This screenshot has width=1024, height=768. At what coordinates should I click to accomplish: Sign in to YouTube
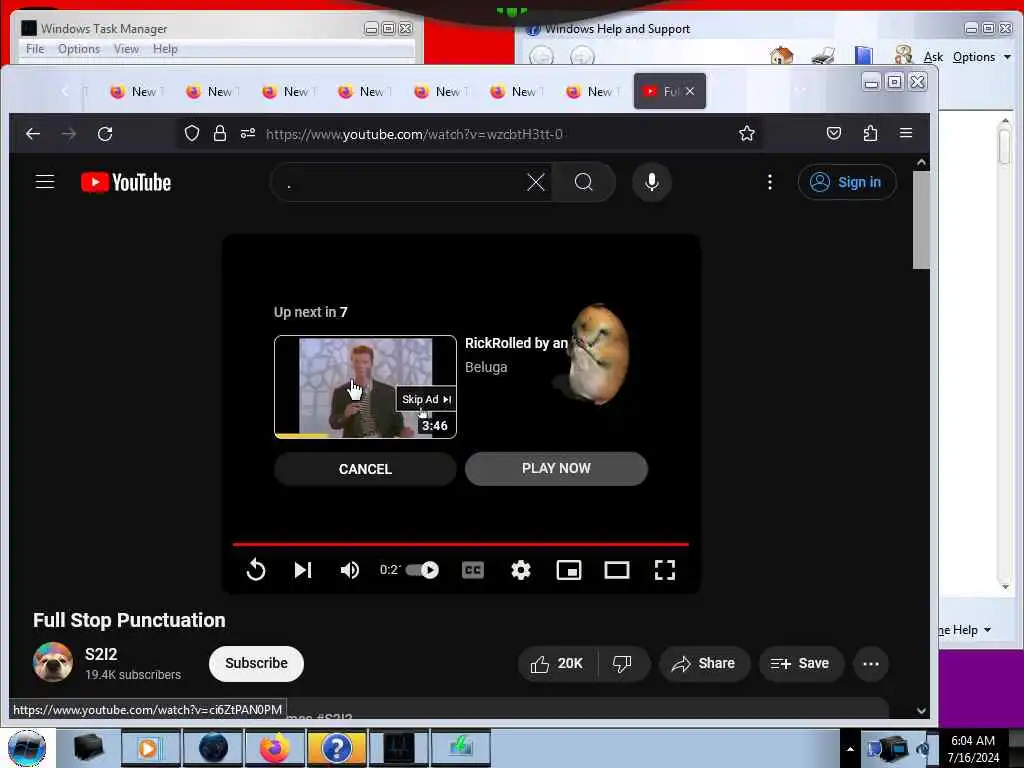click(x=847, y=182)
